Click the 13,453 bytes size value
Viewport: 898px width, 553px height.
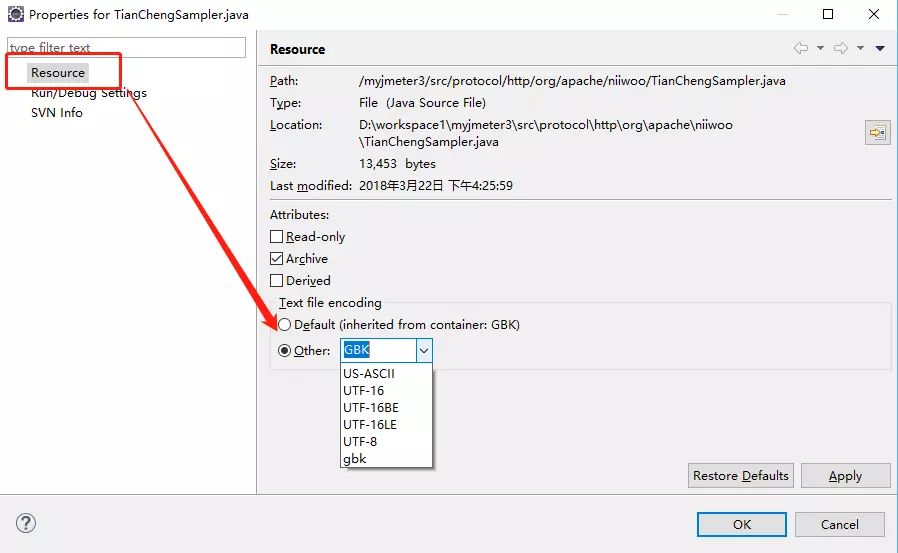pyautogui.click(x=397, y=164)
